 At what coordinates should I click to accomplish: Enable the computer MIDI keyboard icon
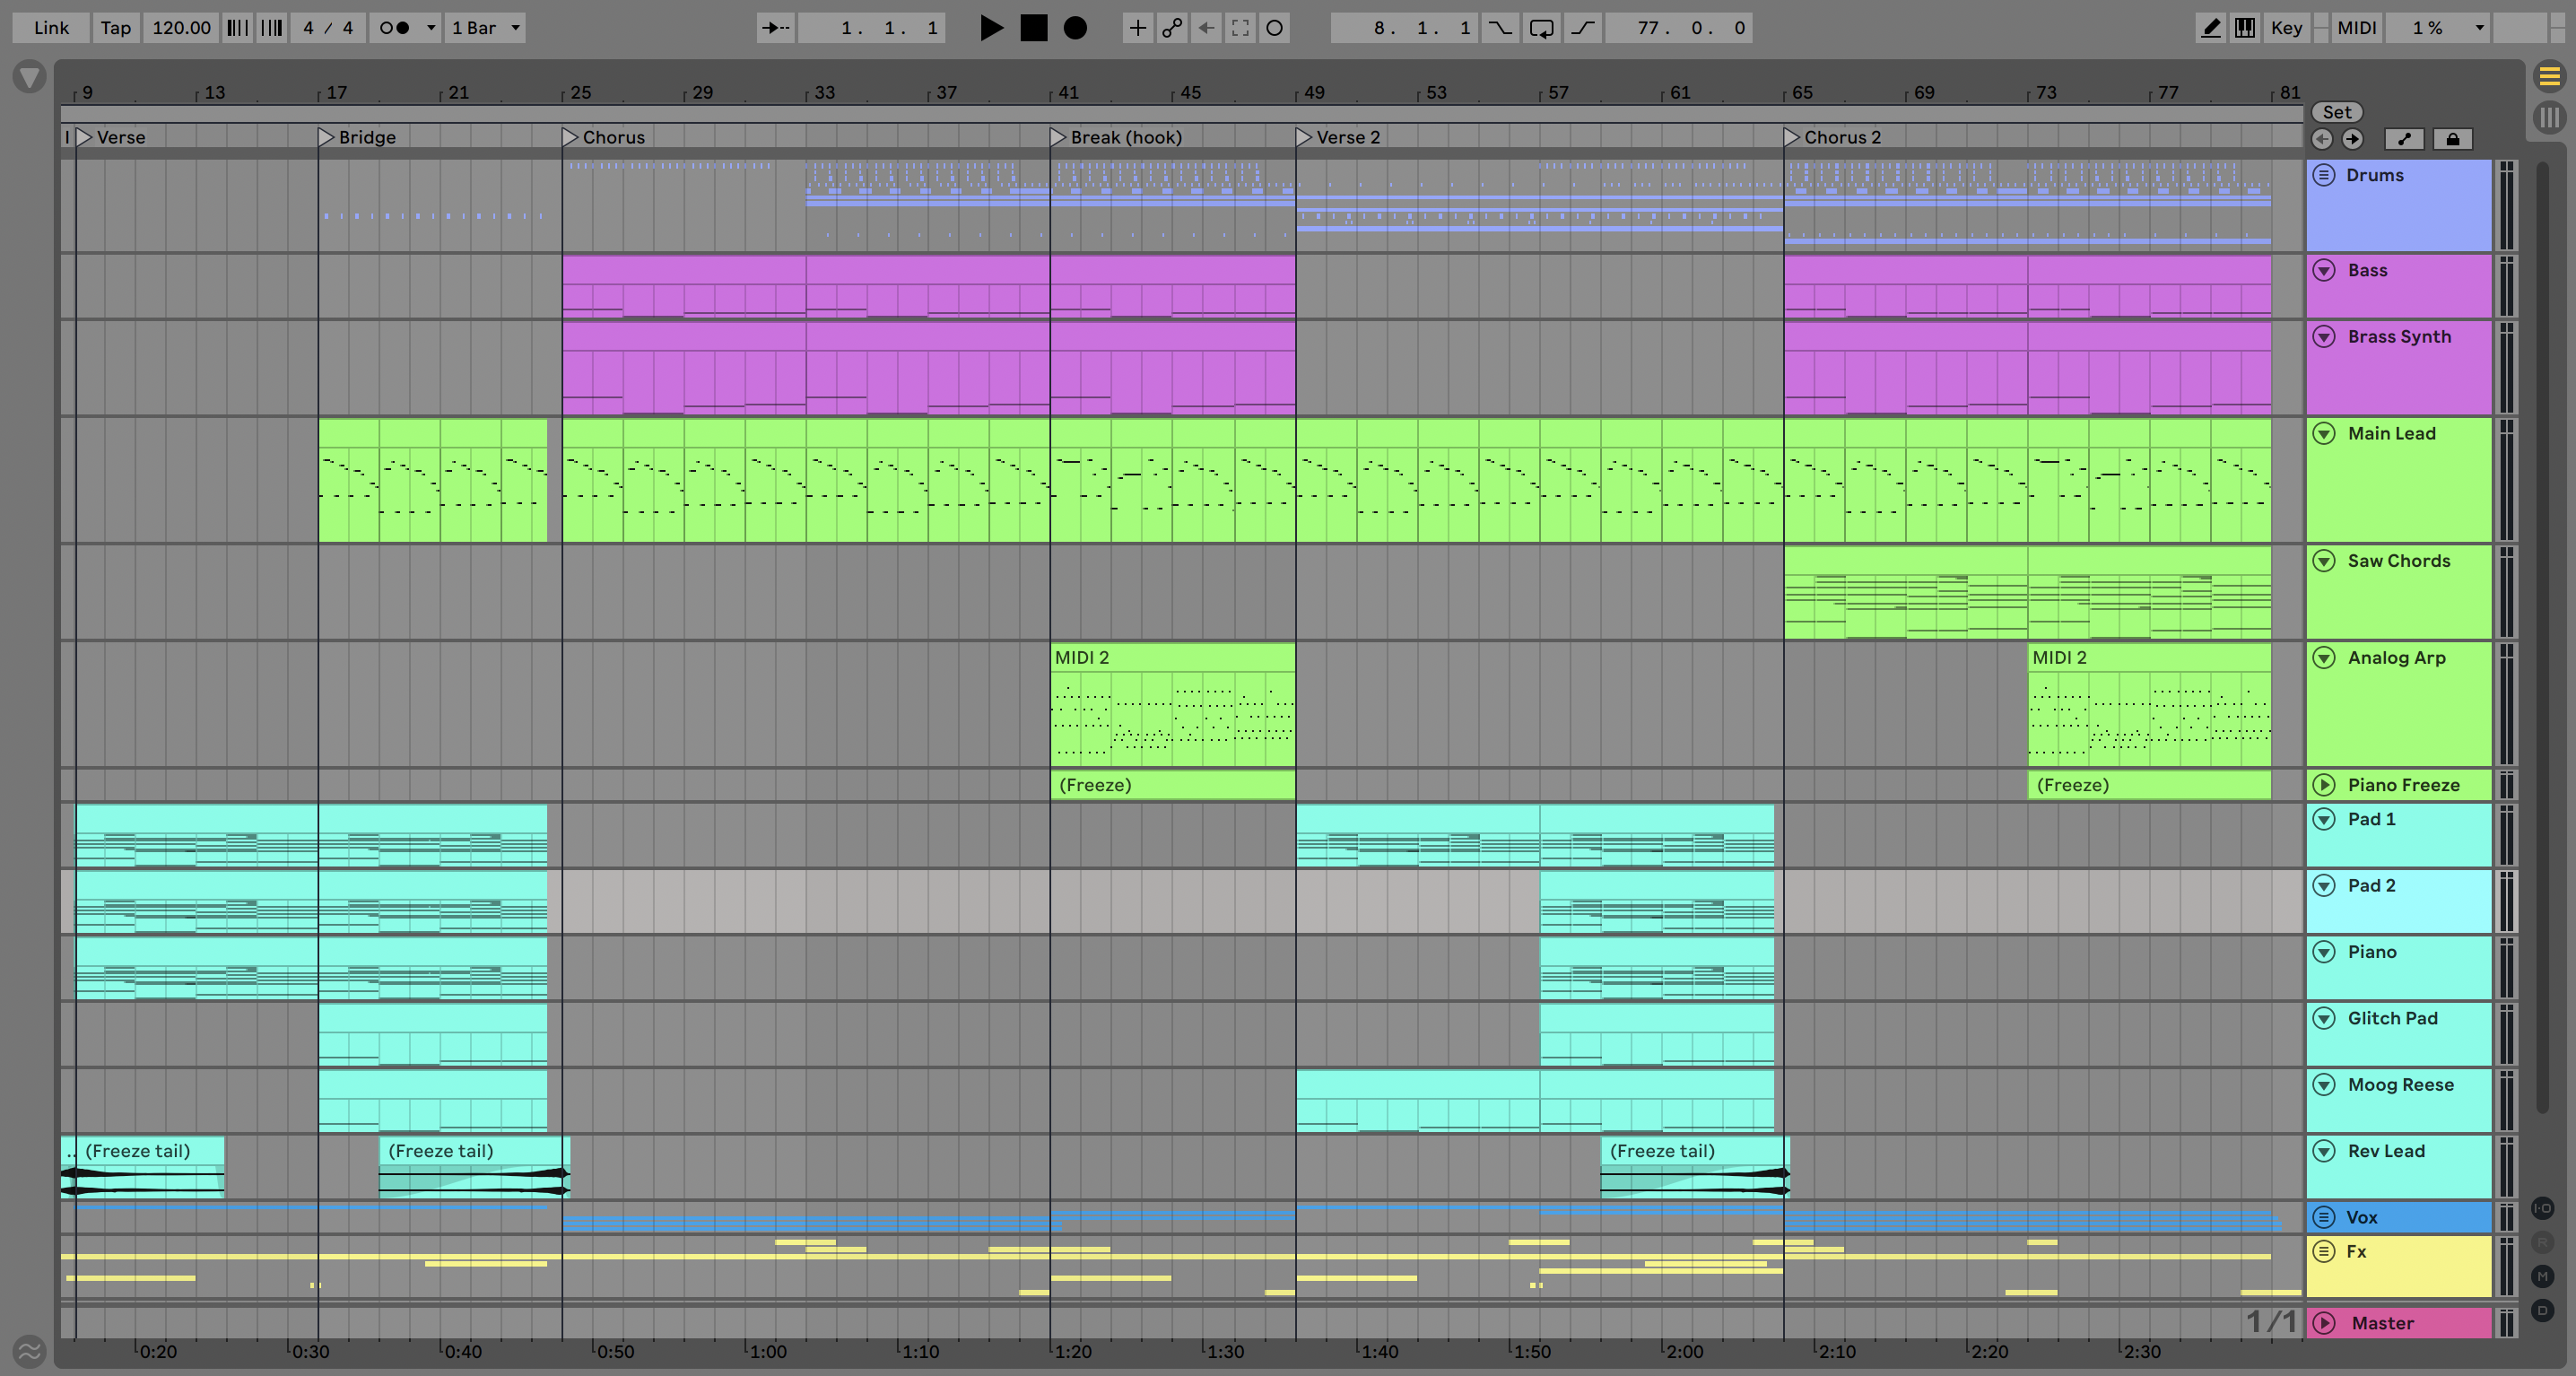click(x=2245, y=28)
